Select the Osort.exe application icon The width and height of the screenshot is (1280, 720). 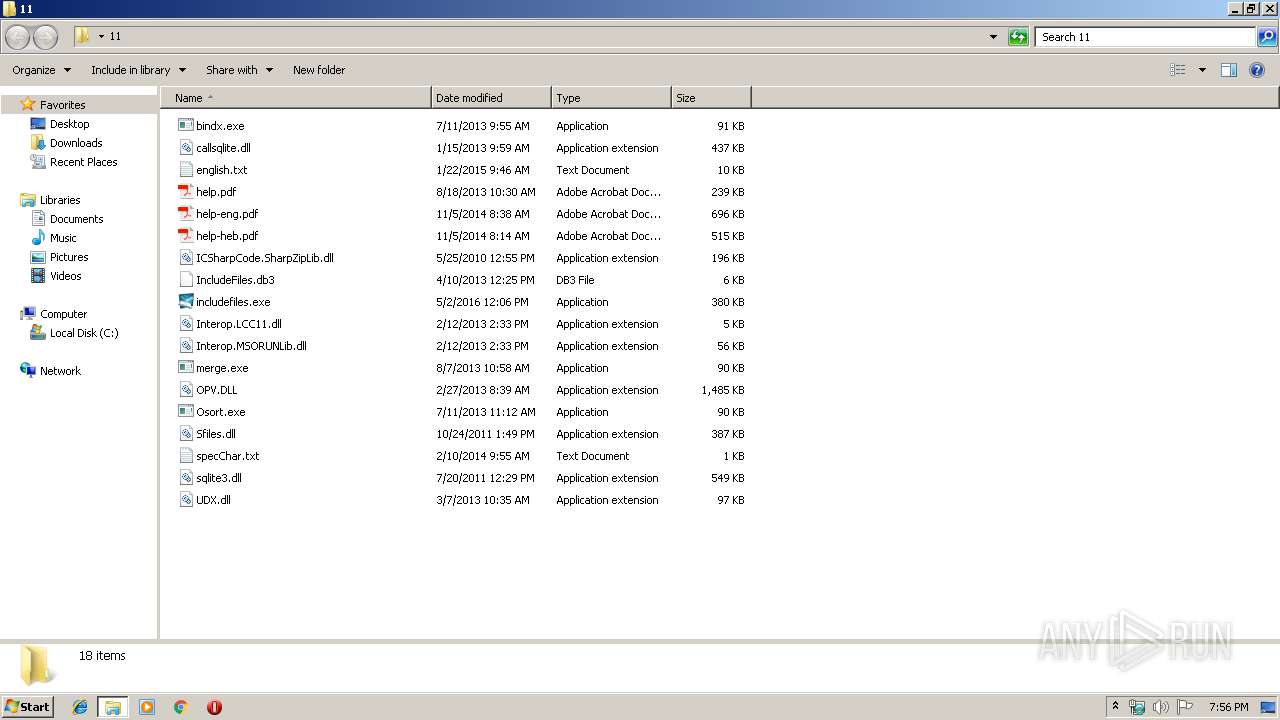(x=185, y=412)
